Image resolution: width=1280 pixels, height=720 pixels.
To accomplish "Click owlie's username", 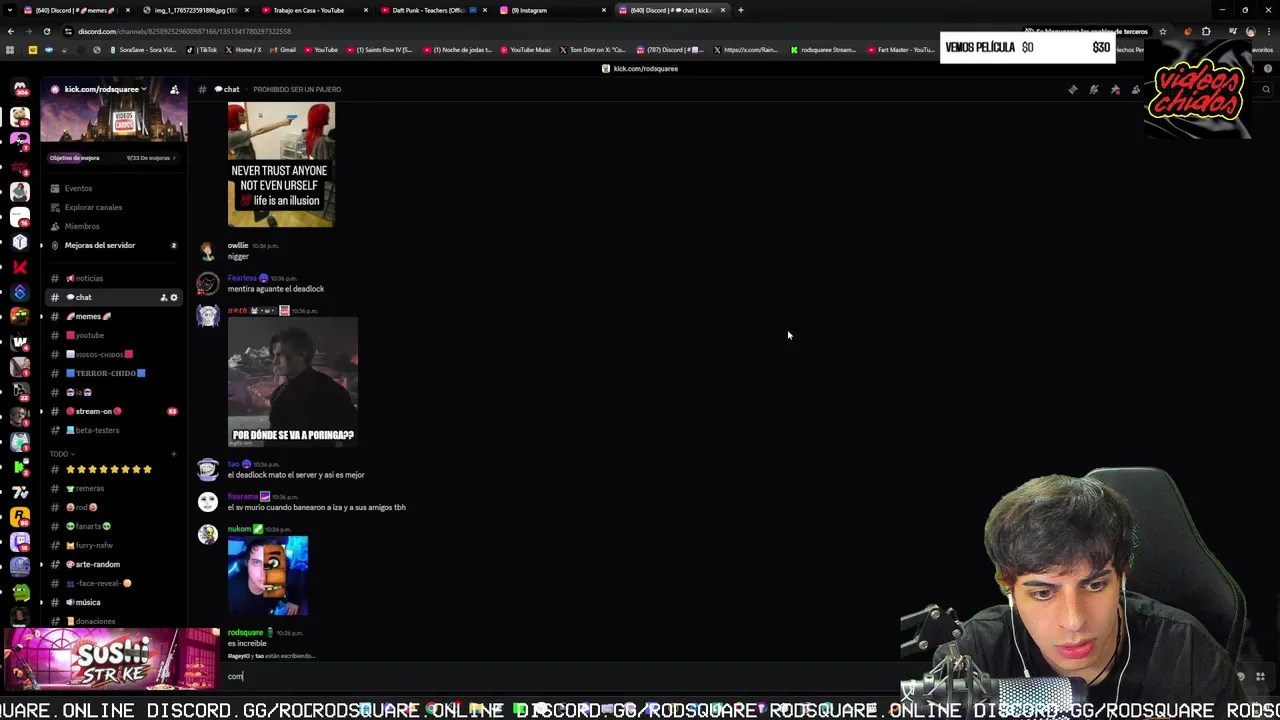I will point(237,245).
